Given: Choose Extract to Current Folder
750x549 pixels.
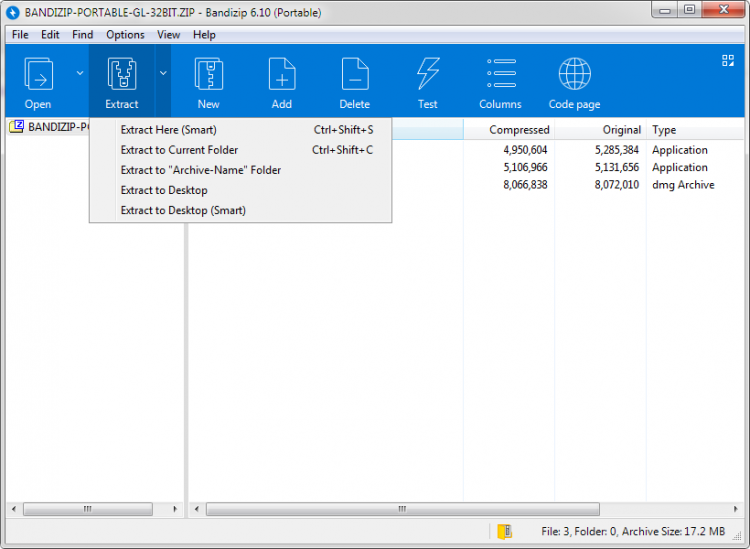Looking at the screenshot, I should (241, 150).
